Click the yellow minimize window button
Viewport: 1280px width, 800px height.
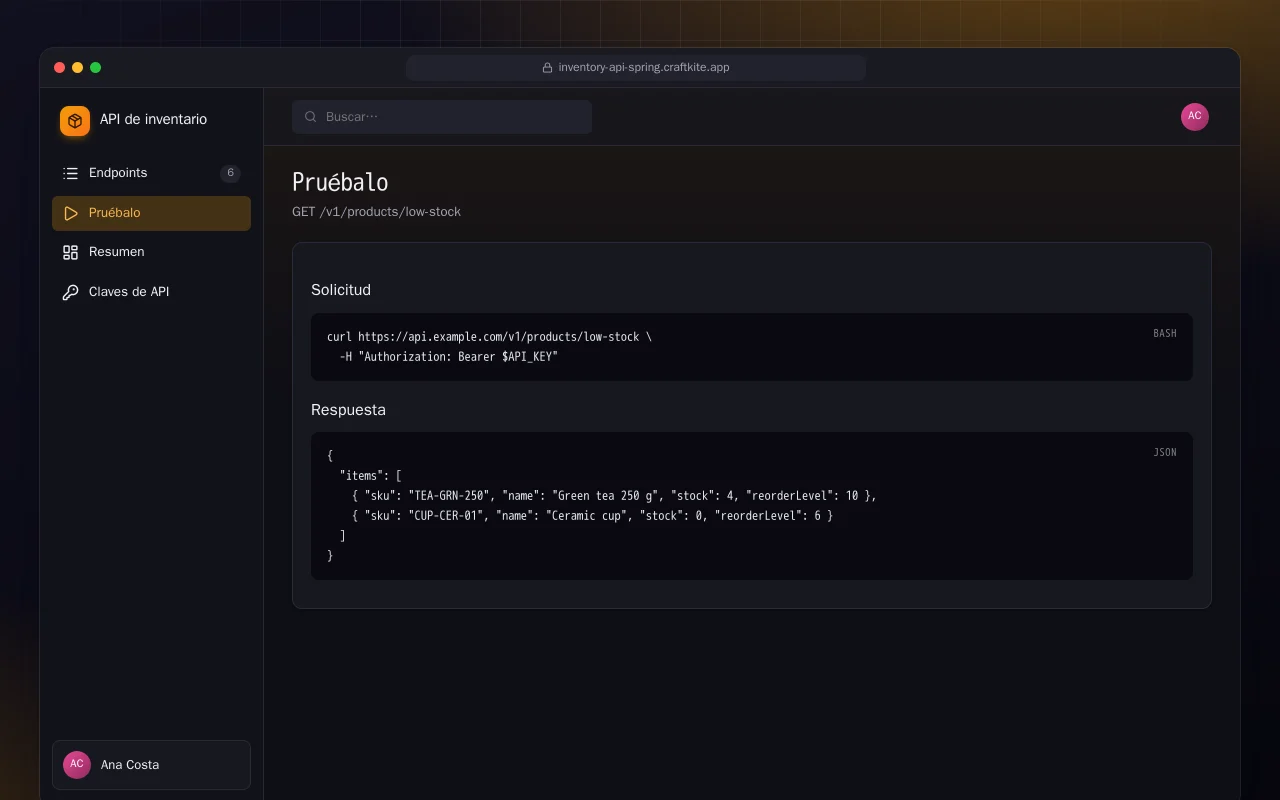pyautogui.click(x=78, y=68)
